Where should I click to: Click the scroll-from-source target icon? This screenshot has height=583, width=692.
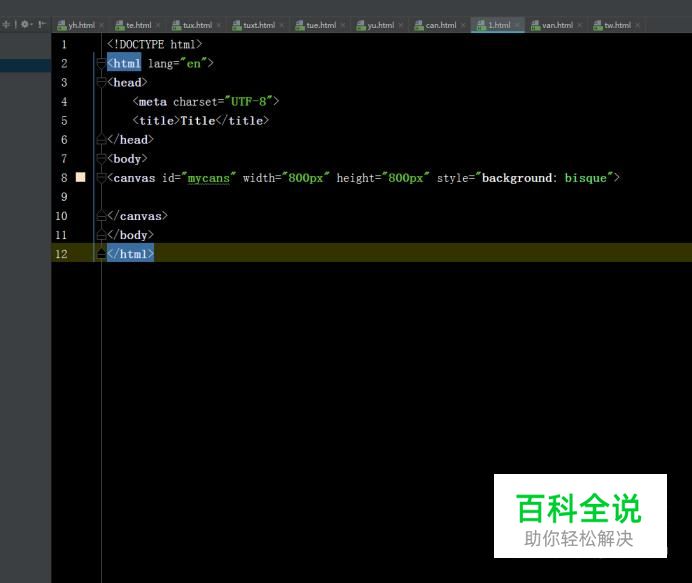pos(6,24)
